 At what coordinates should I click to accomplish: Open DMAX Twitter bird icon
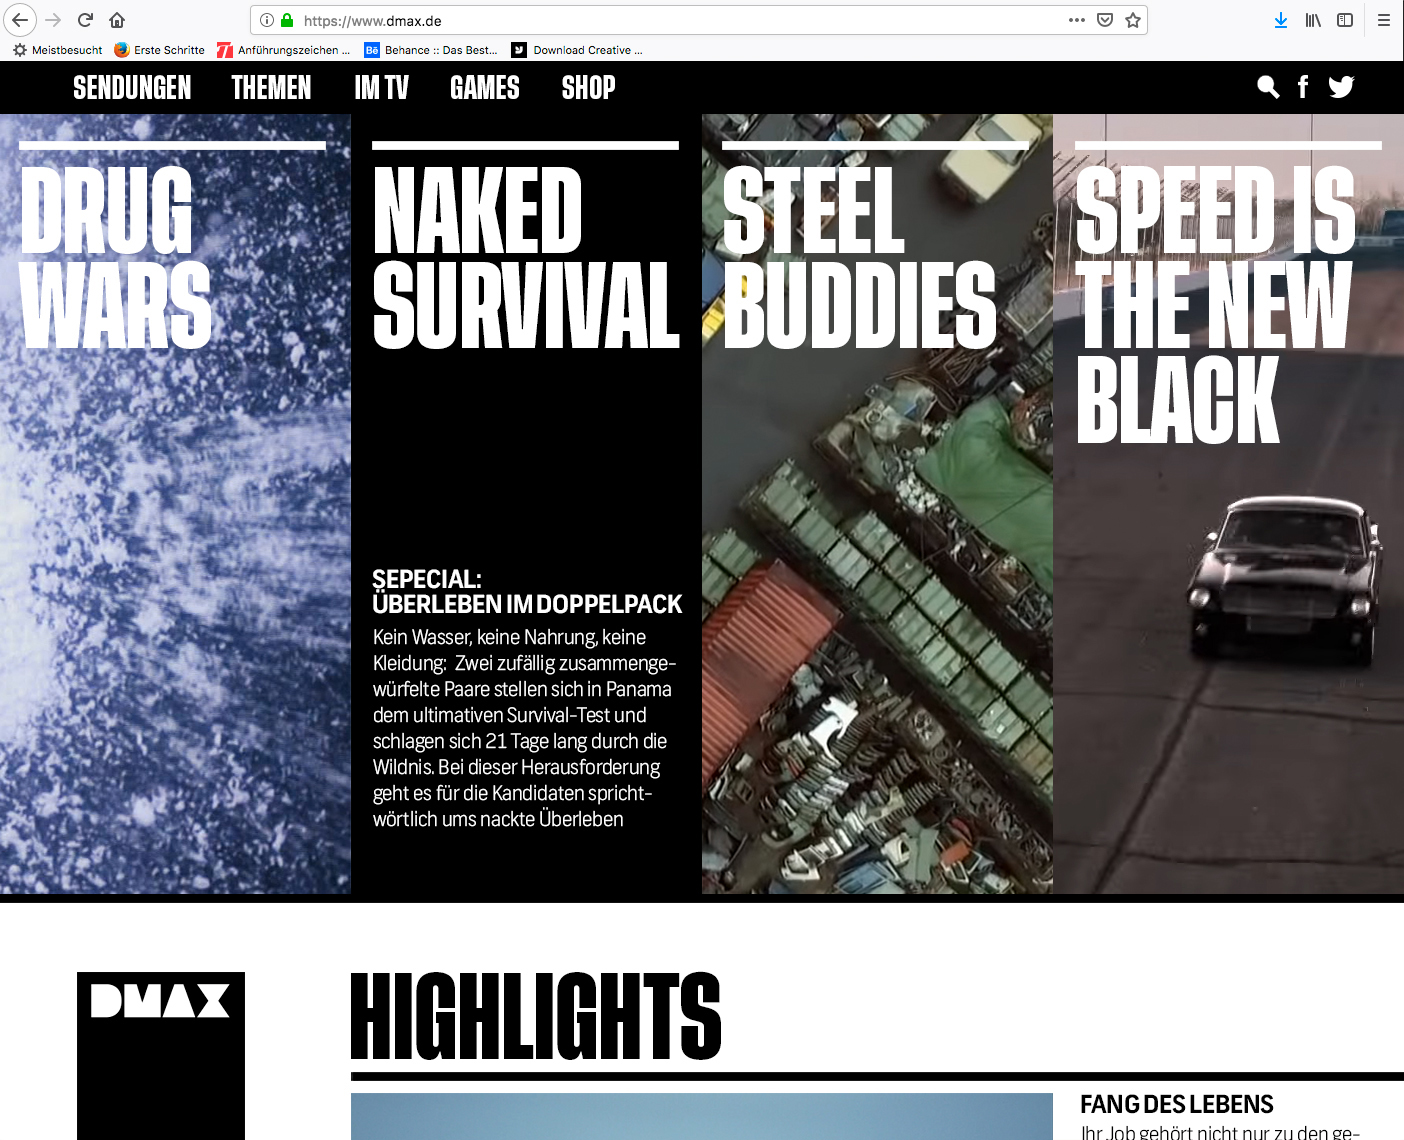pos(1341,87)
